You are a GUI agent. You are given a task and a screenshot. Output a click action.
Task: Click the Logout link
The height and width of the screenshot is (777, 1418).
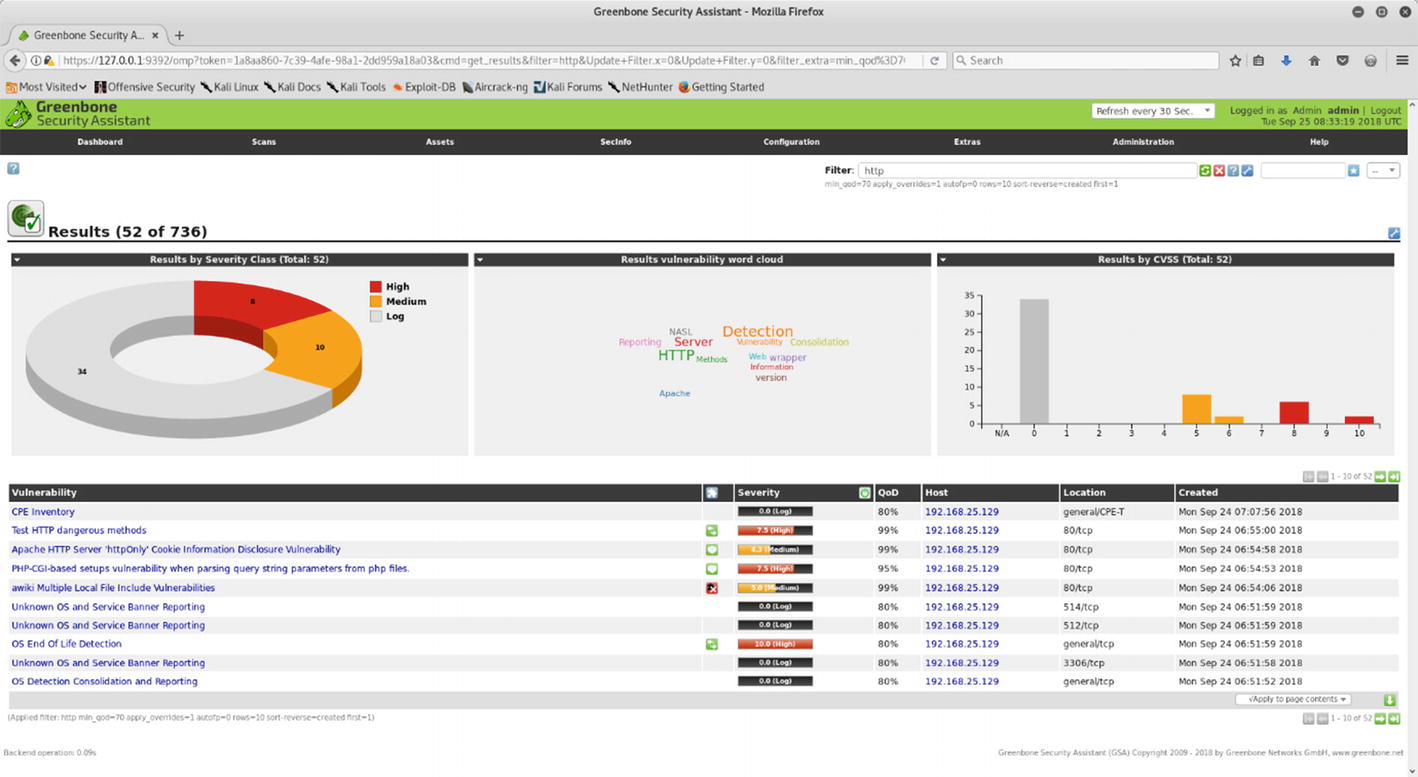(1385, 111)
